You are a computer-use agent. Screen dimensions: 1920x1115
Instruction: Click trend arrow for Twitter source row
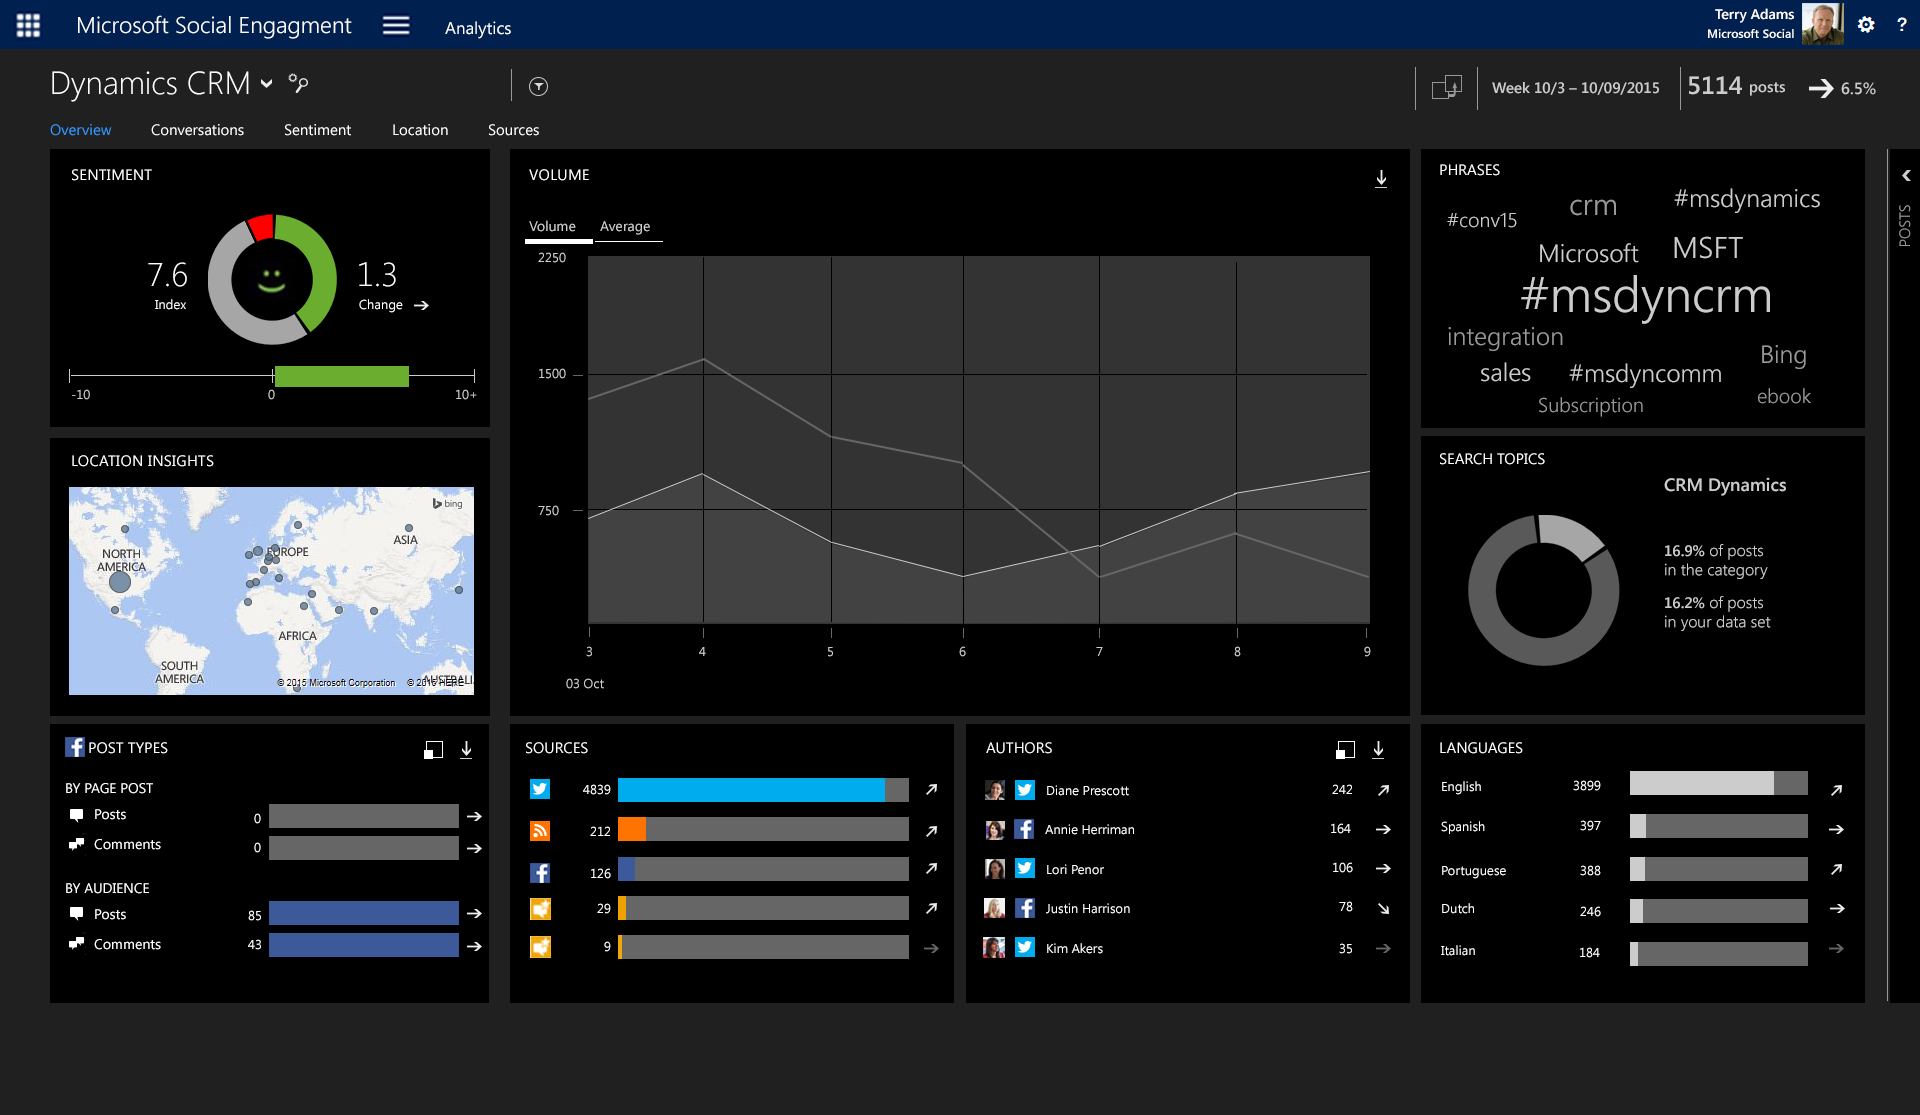(x=931, y=790)
